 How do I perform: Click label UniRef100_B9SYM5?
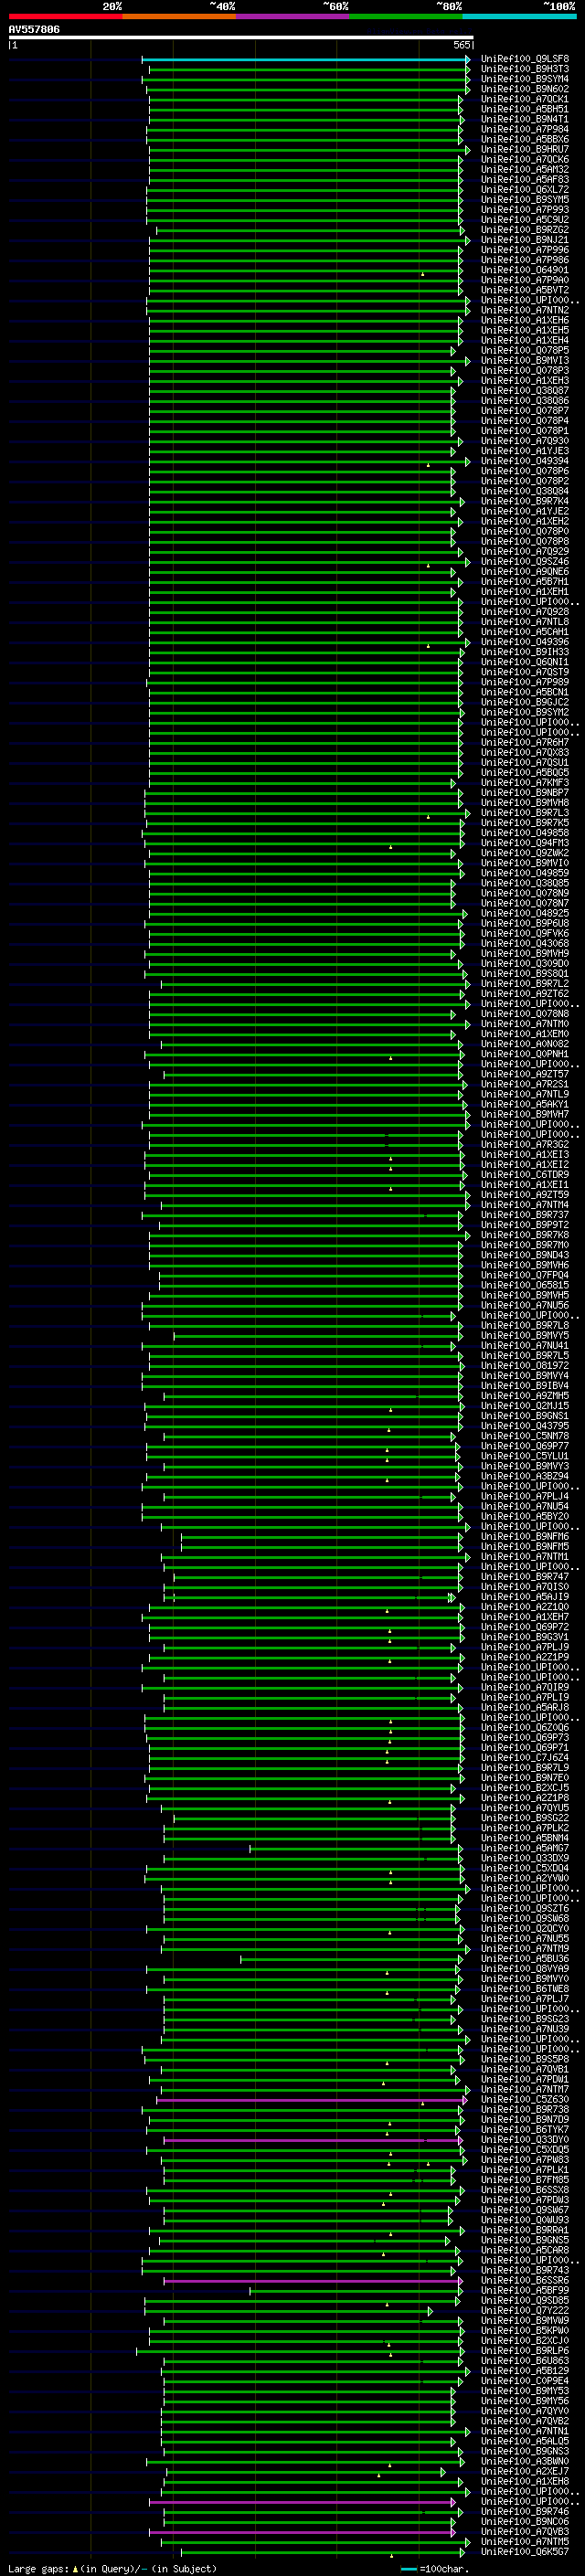click(525, 199)
